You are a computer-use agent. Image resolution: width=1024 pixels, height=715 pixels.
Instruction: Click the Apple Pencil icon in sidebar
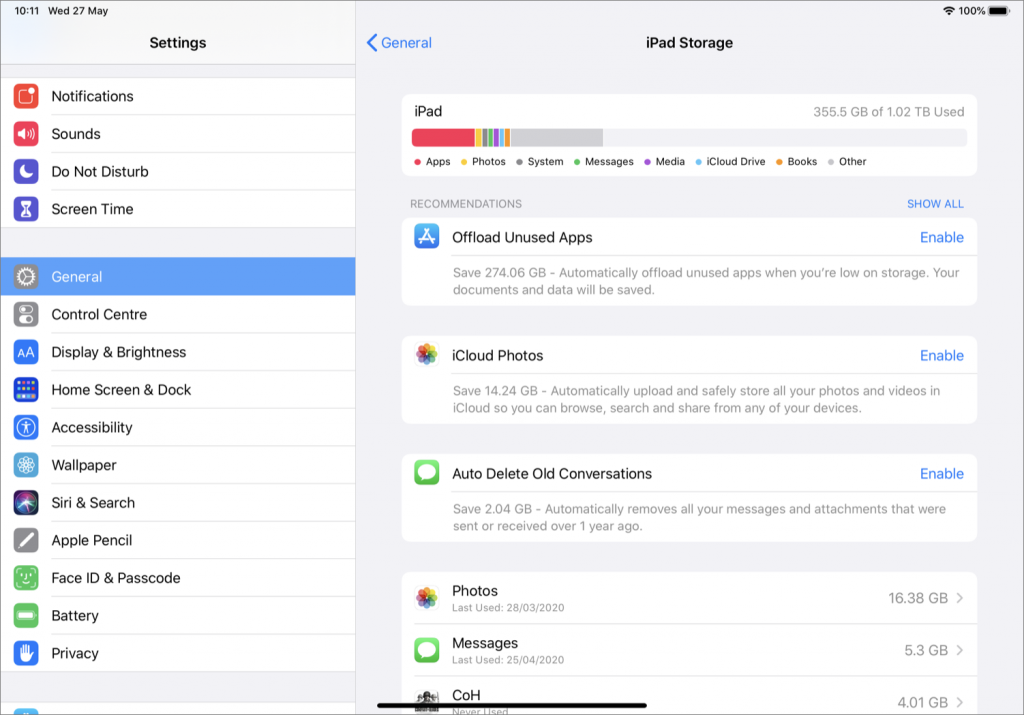click(25, 540)
